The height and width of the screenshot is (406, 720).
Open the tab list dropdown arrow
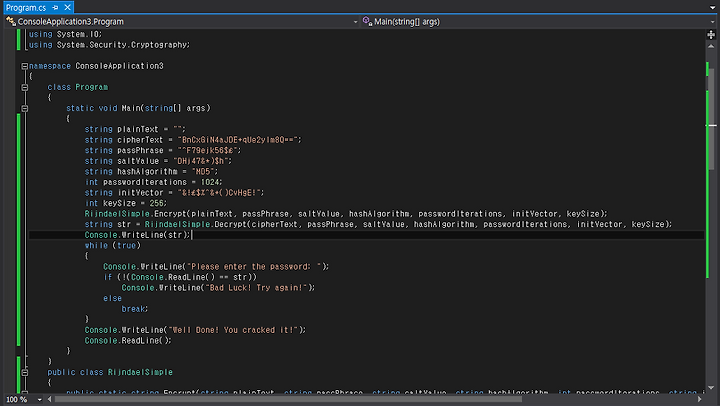point(713,7)
